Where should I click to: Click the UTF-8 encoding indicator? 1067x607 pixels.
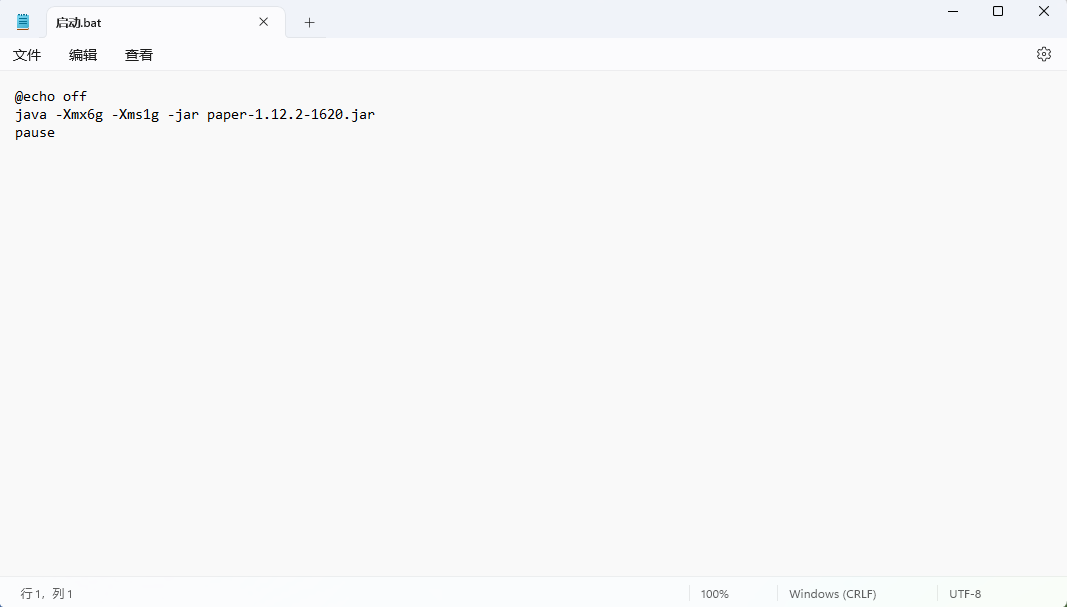(965, 594)
